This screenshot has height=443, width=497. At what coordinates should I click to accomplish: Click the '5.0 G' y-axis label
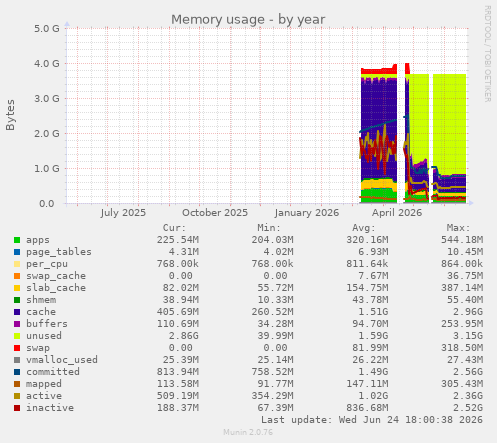(47, 29)
